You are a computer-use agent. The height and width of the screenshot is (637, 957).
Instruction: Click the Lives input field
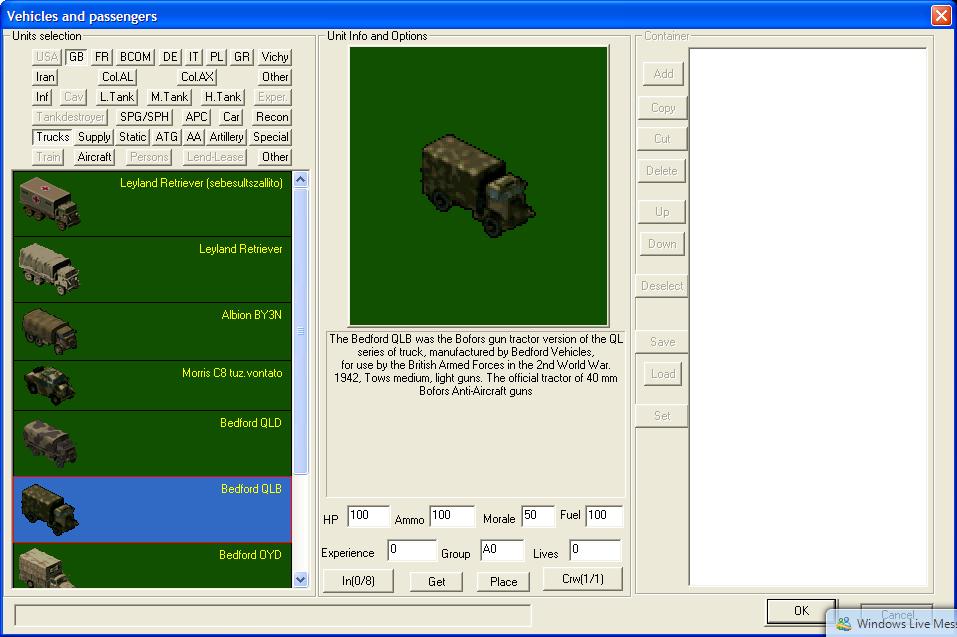point(595,550)
